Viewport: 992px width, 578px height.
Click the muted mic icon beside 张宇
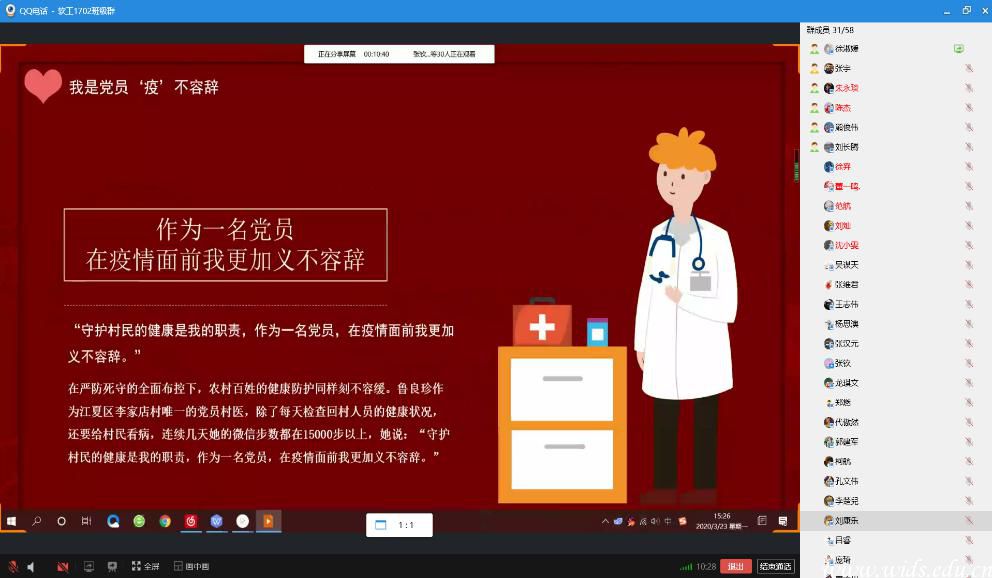coord(968,68)
